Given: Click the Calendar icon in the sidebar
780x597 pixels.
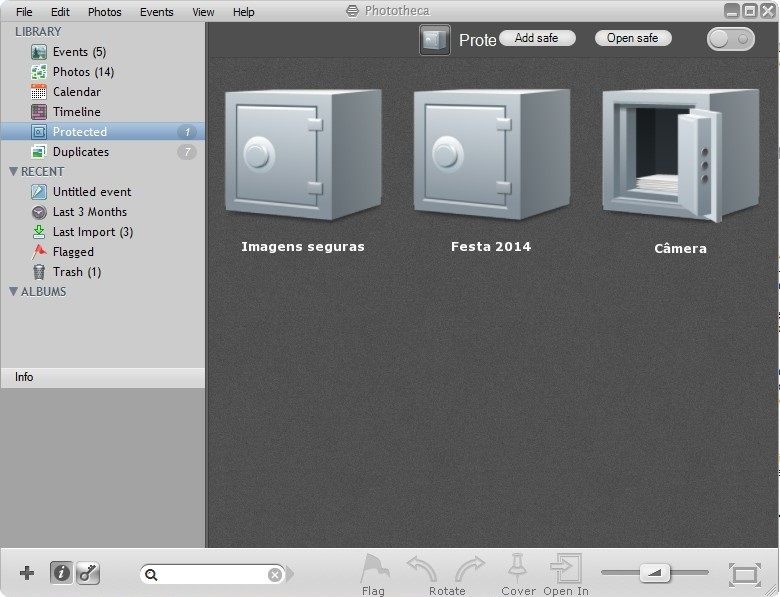Looking at the screenshot, I should 39,92.
